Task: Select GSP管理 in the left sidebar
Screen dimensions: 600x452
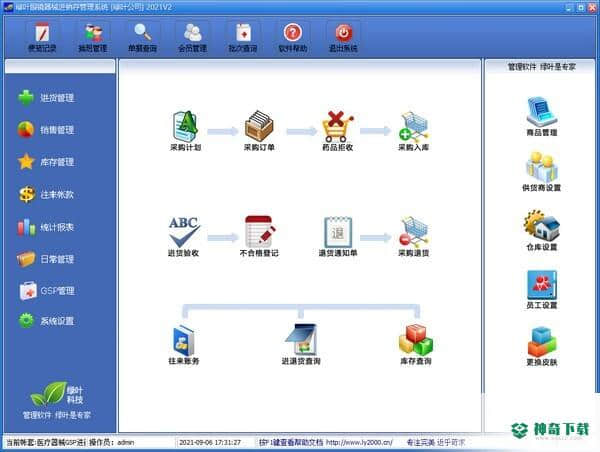Action: click(46, 291)
